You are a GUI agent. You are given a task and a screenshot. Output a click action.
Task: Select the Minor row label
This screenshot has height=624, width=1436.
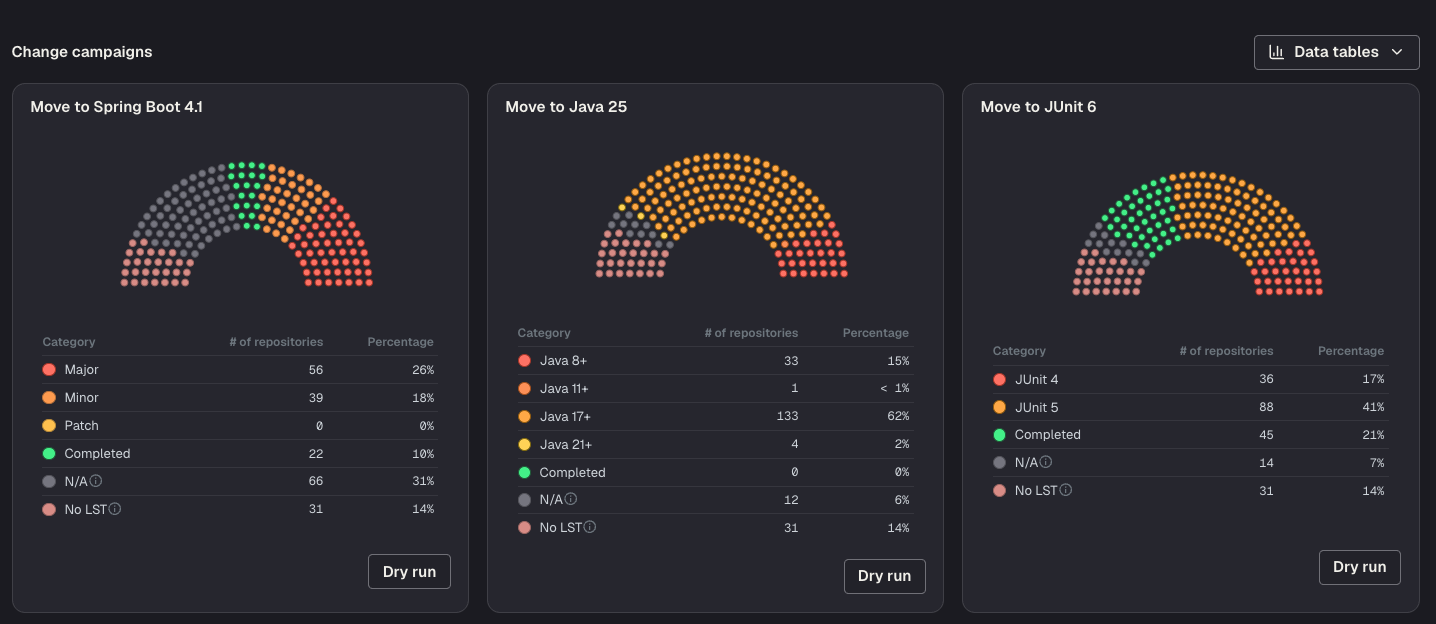click(x=82, y=398)
